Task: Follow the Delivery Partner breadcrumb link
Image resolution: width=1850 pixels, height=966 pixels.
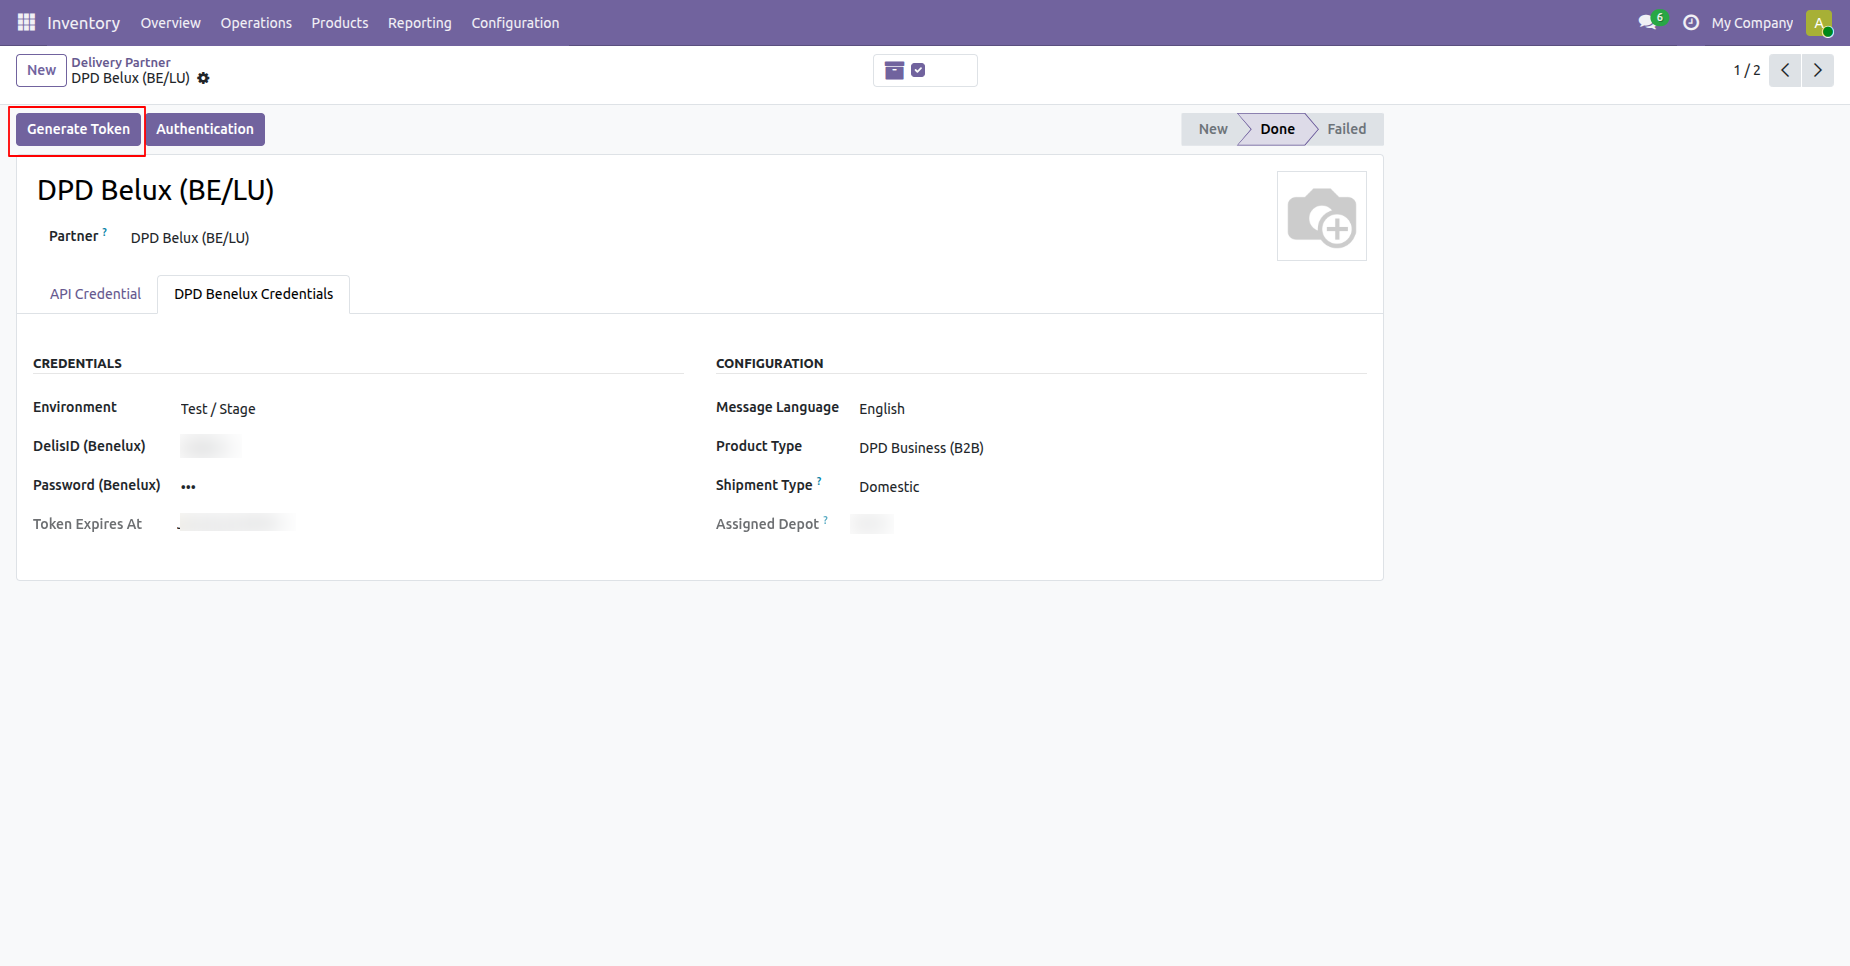Action: (121, 62)
